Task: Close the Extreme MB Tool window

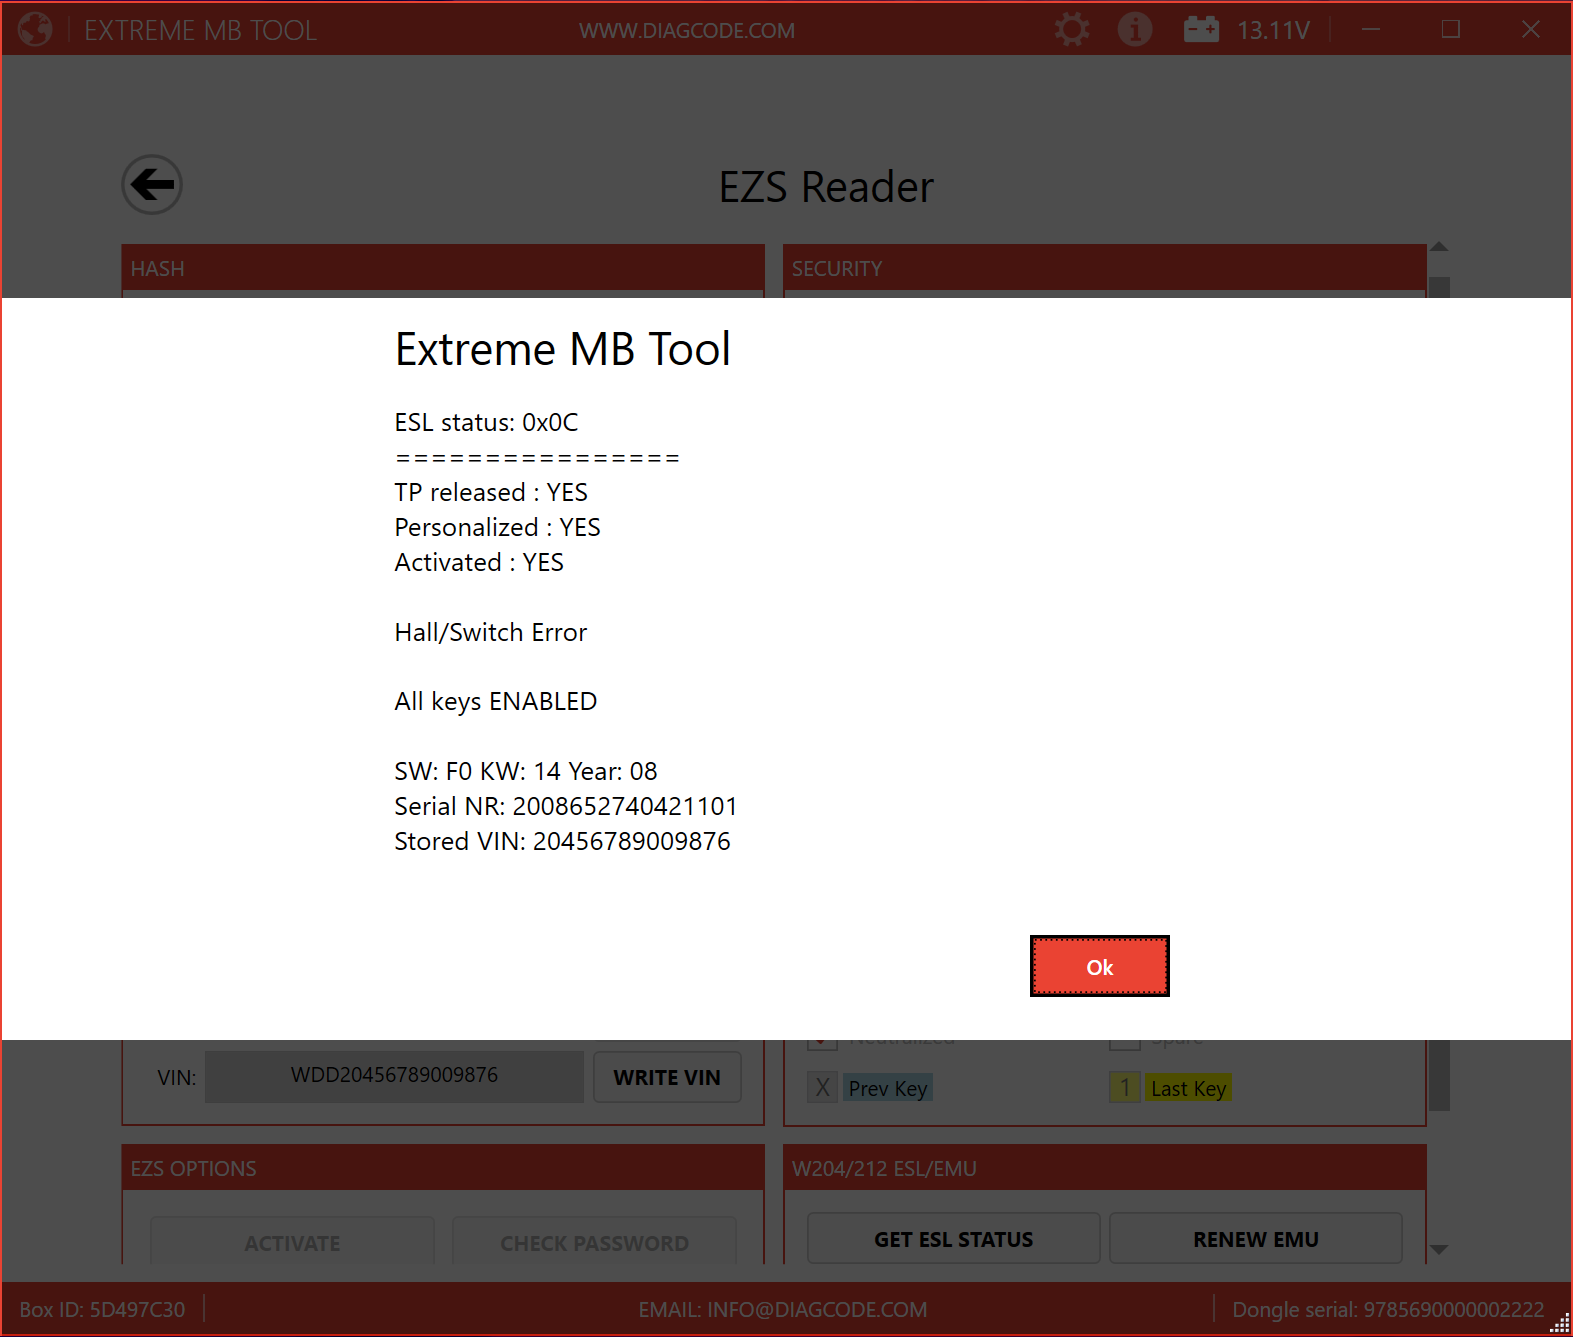Action: tap(1530, 30)
